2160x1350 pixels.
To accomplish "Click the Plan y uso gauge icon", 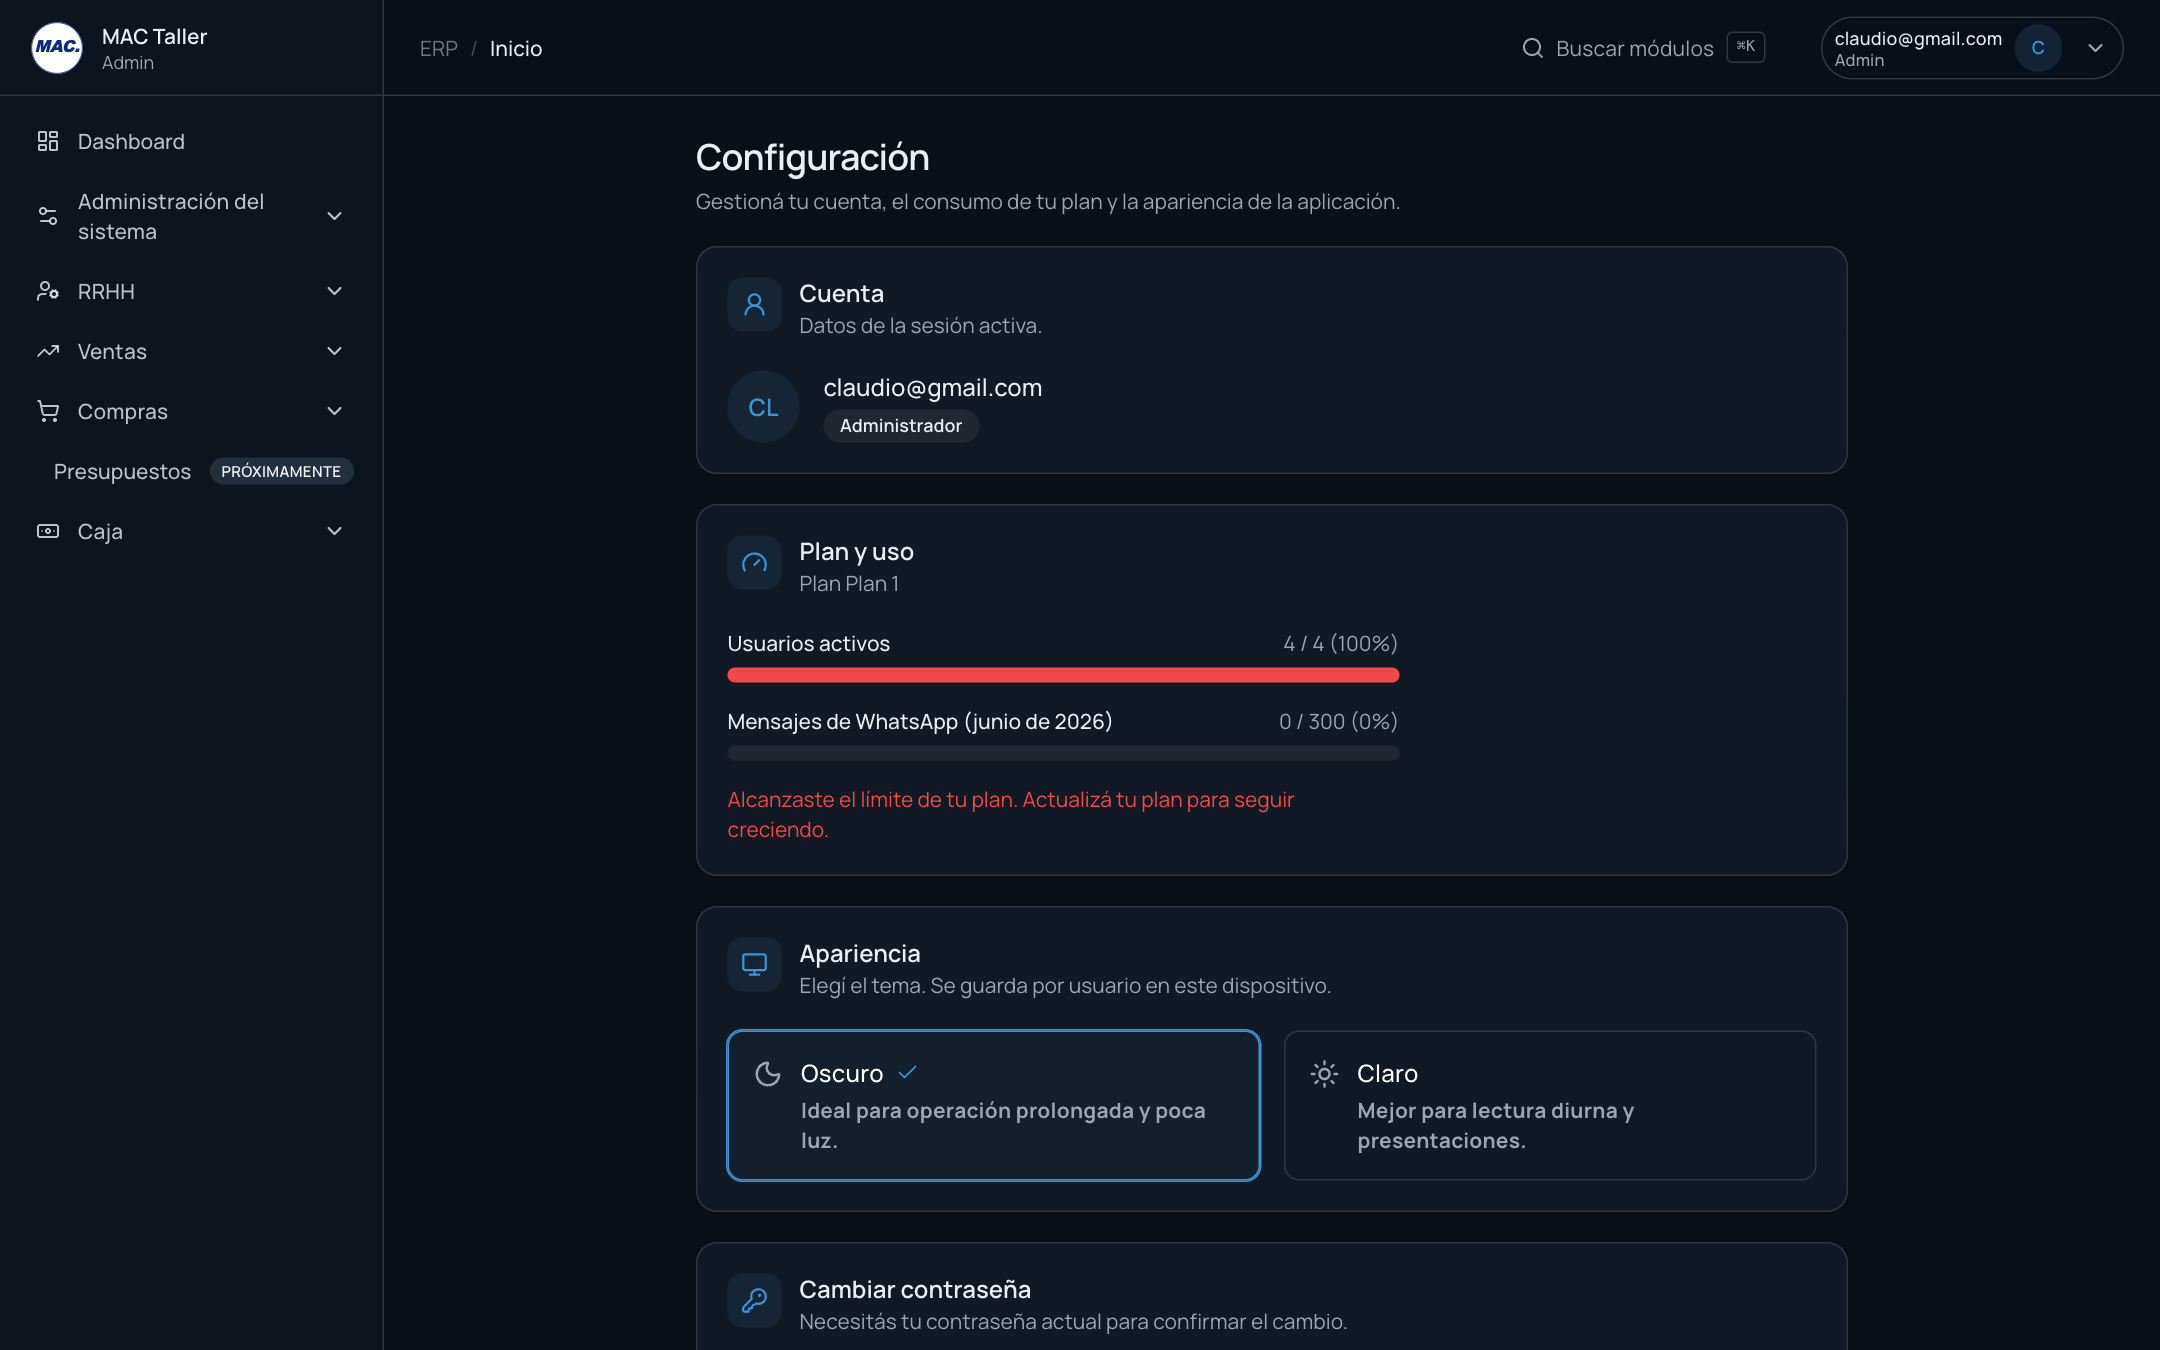I will pos(754,562).
